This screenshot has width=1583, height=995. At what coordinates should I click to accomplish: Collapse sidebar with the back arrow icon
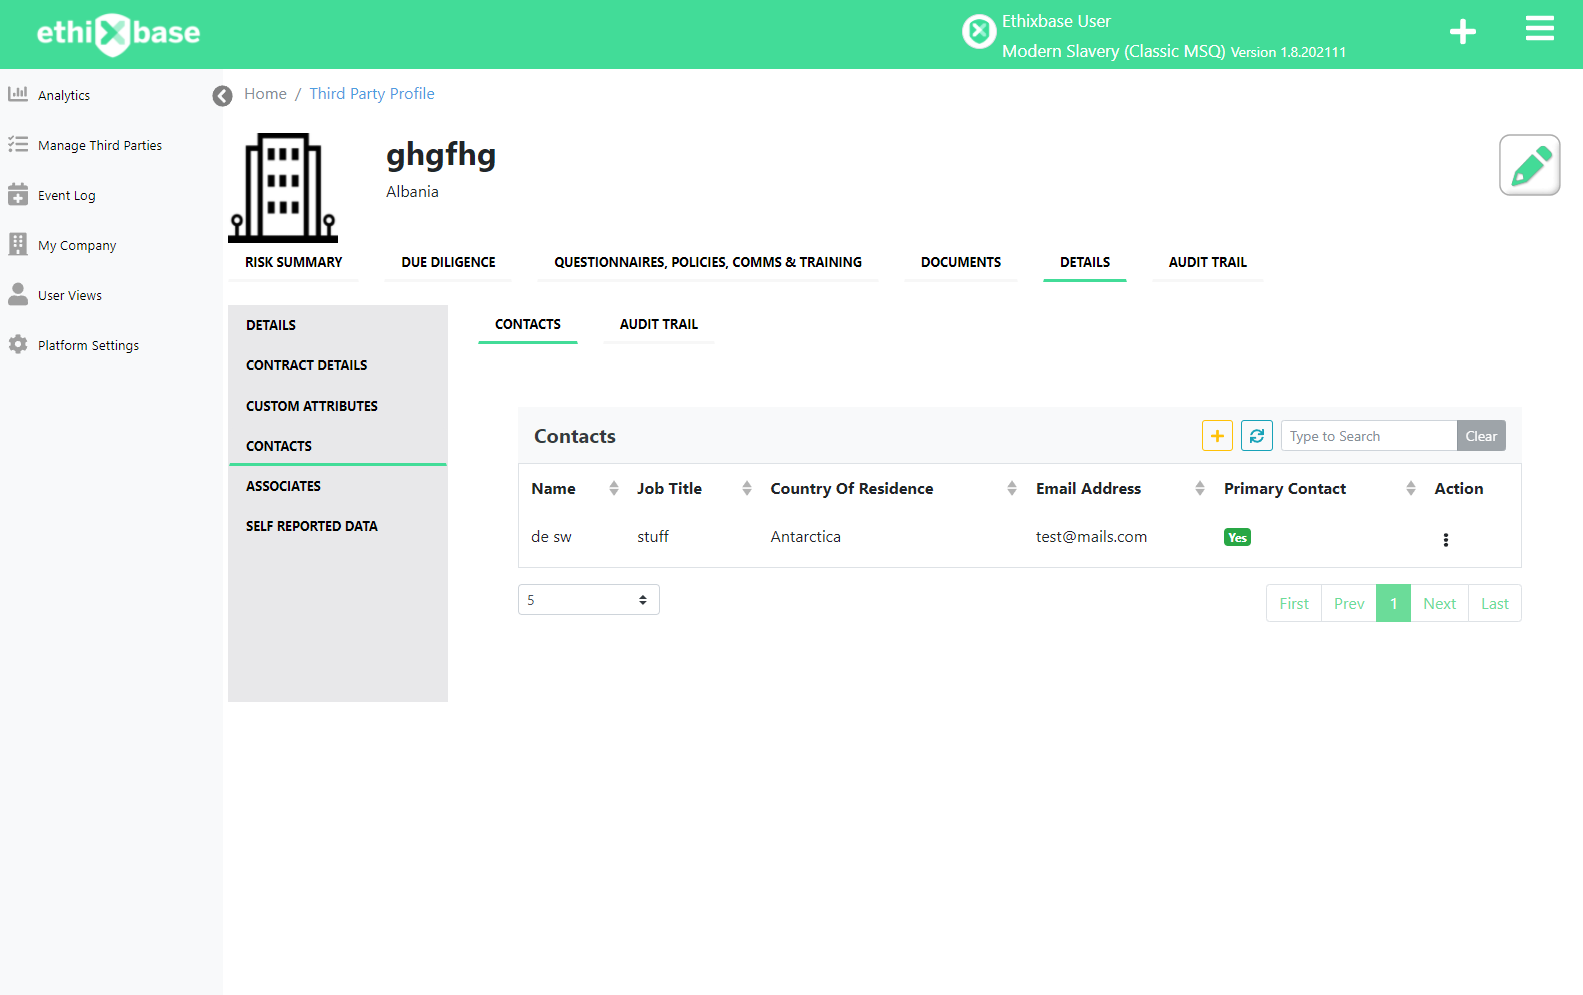pos(222,95)
